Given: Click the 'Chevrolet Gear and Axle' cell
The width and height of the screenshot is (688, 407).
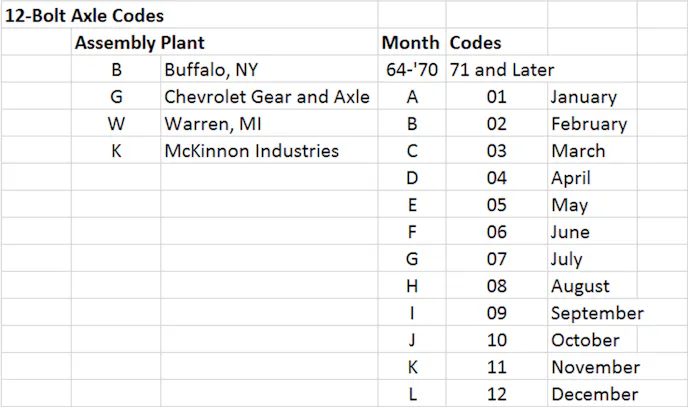Looking at the screenshot, I should (x=267, y=97).
